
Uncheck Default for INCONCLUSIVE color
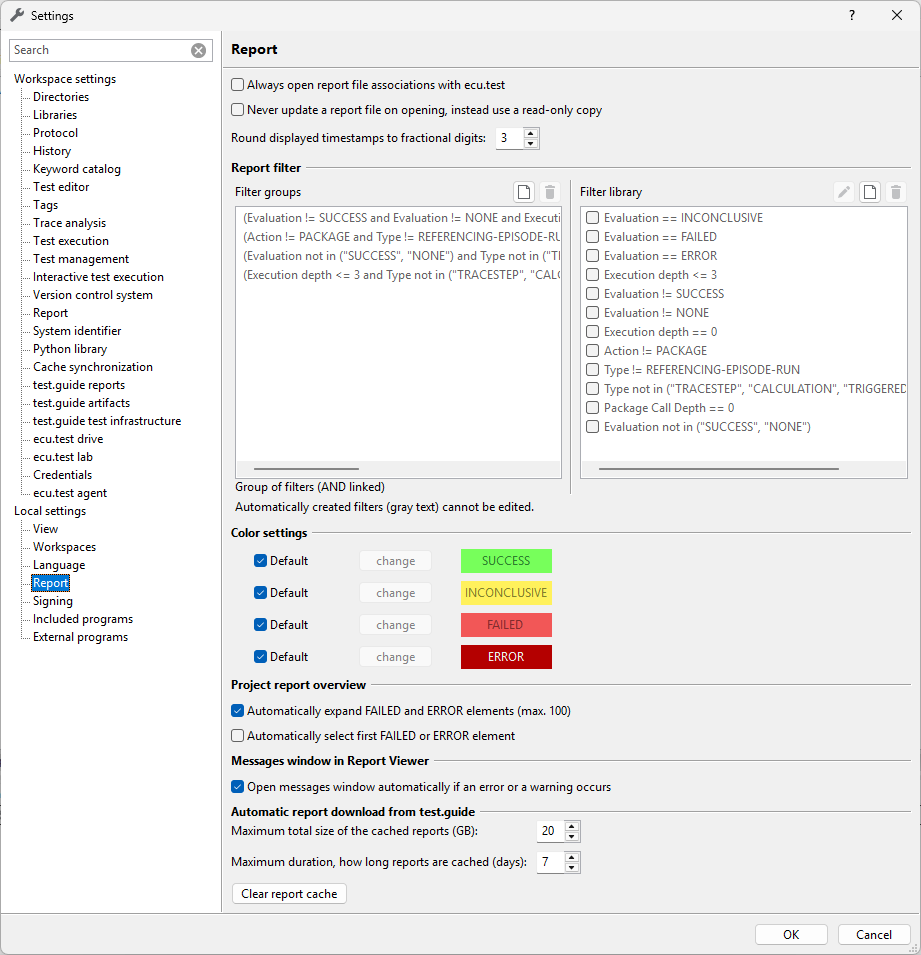[x=260, y=593]
